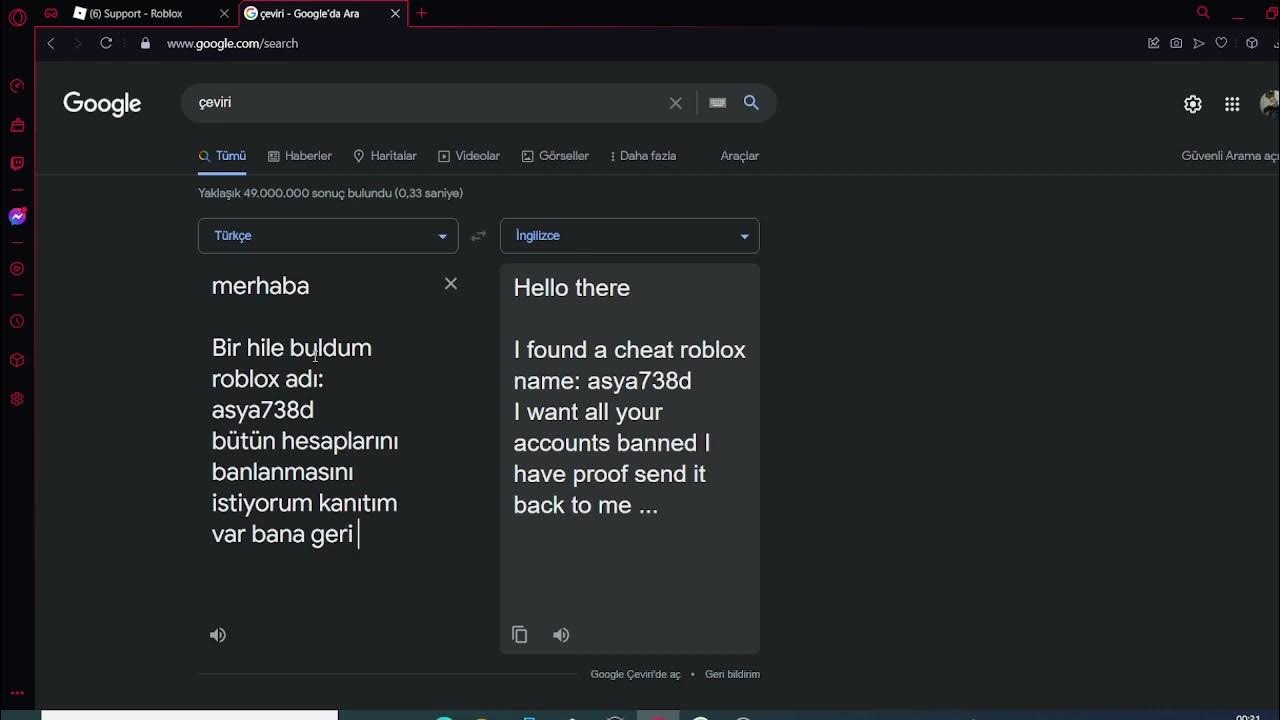The image size is (1280, 720).
Task: Open Extensions cube in sidebar
Action: coord(17,360)
